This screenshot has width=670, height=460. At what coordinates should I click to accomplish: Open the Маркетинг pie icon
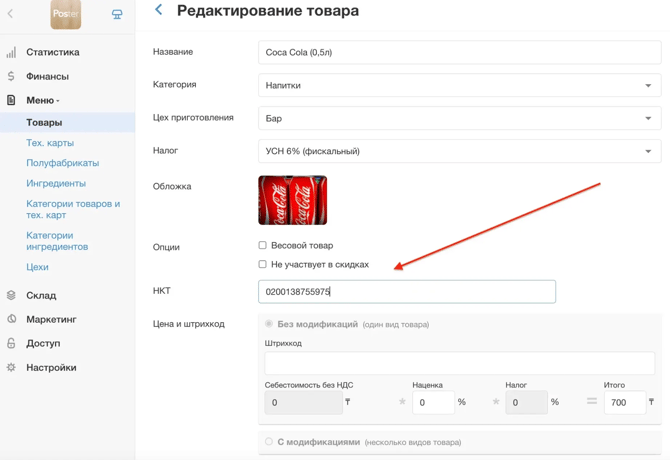pos(11,320)
